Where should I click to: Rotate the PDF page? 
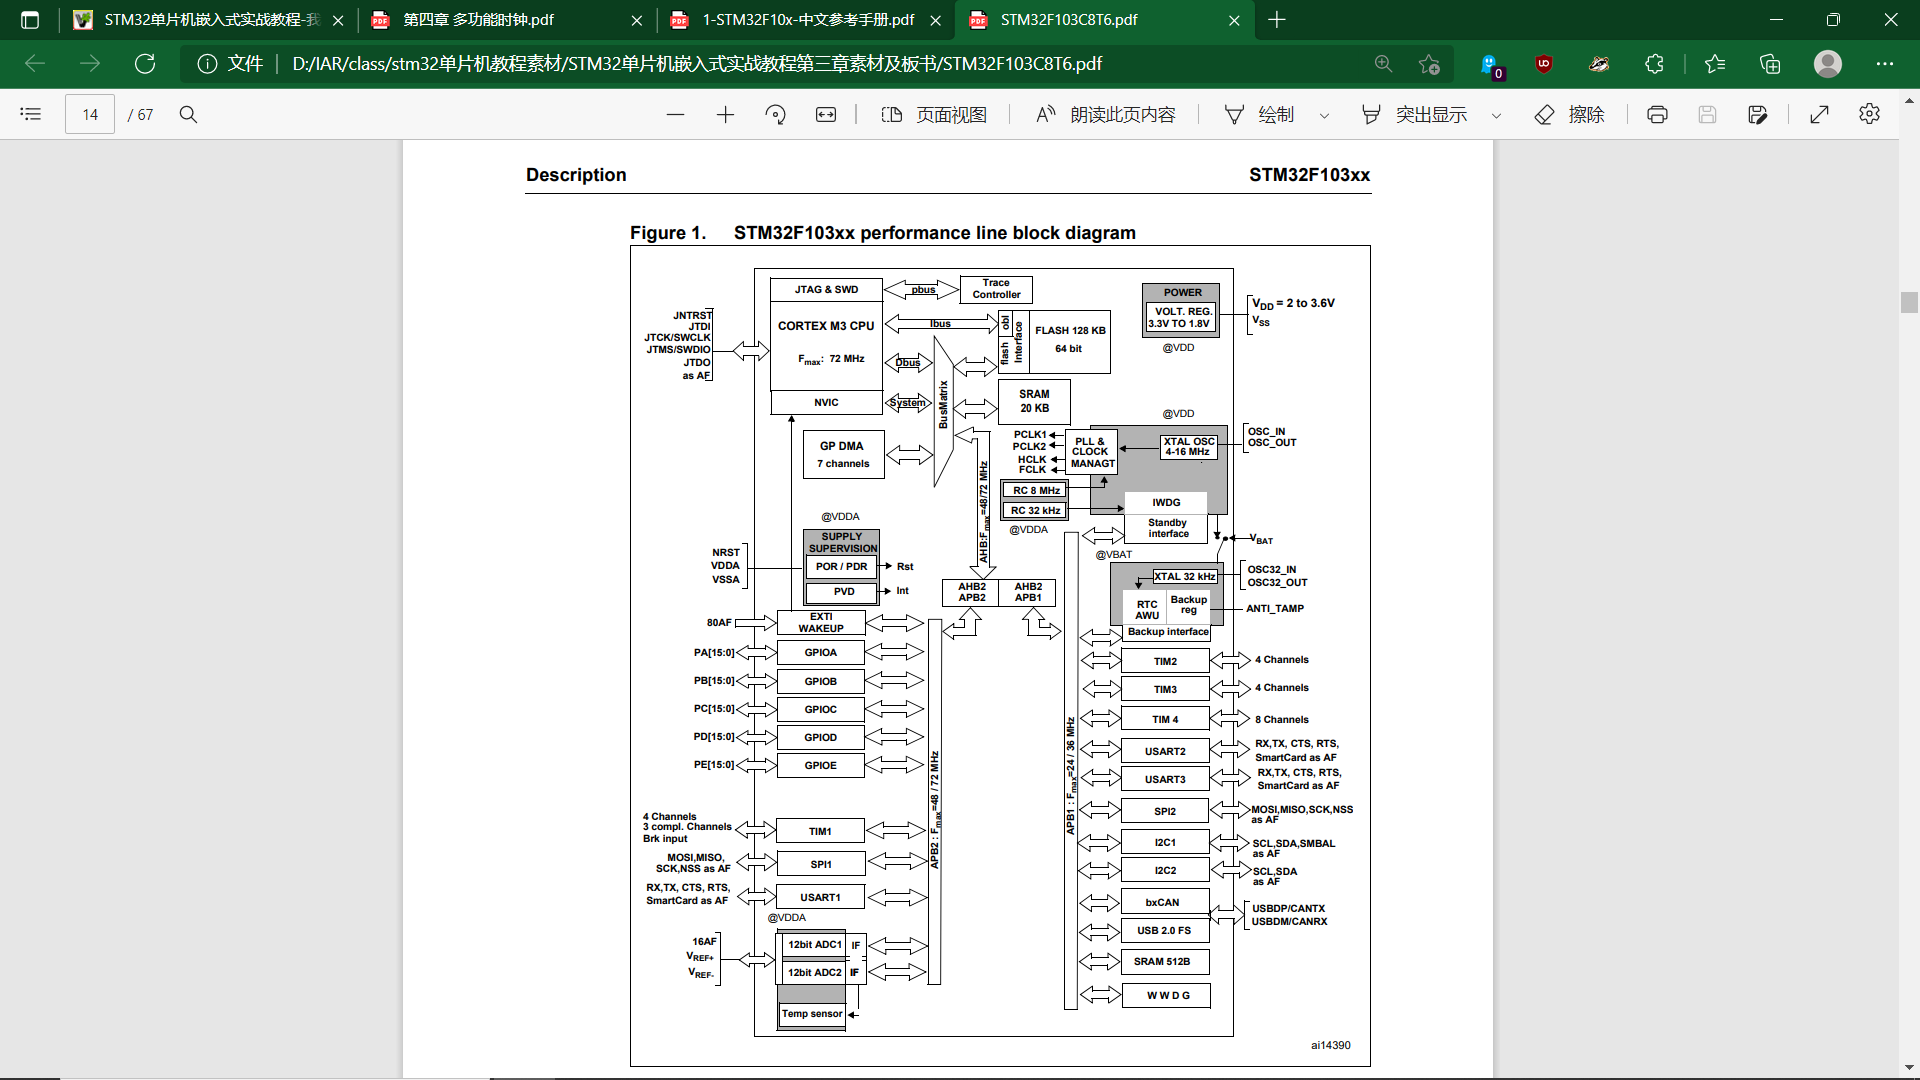click(775, 114)
